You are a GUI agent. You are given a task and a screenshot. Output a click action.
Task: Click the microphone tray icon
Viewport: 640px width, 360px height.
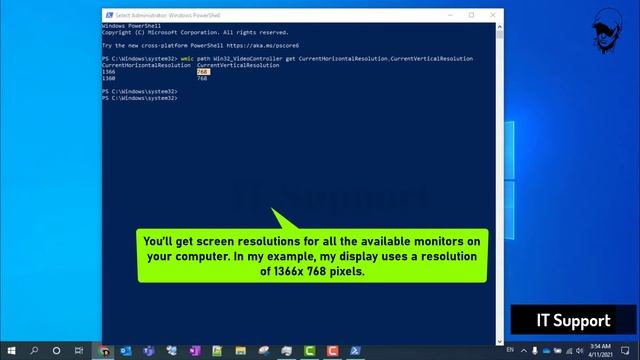click(535, 351)
